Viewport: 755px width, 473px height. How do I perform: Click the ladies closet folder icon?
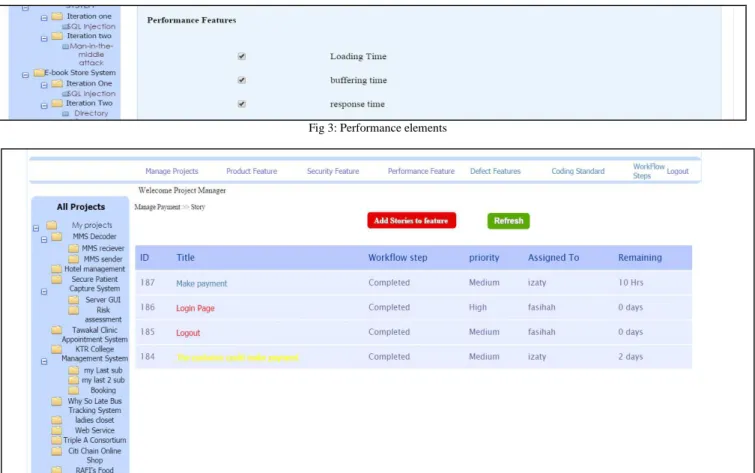pyautogui.click(x=57, y=420)
